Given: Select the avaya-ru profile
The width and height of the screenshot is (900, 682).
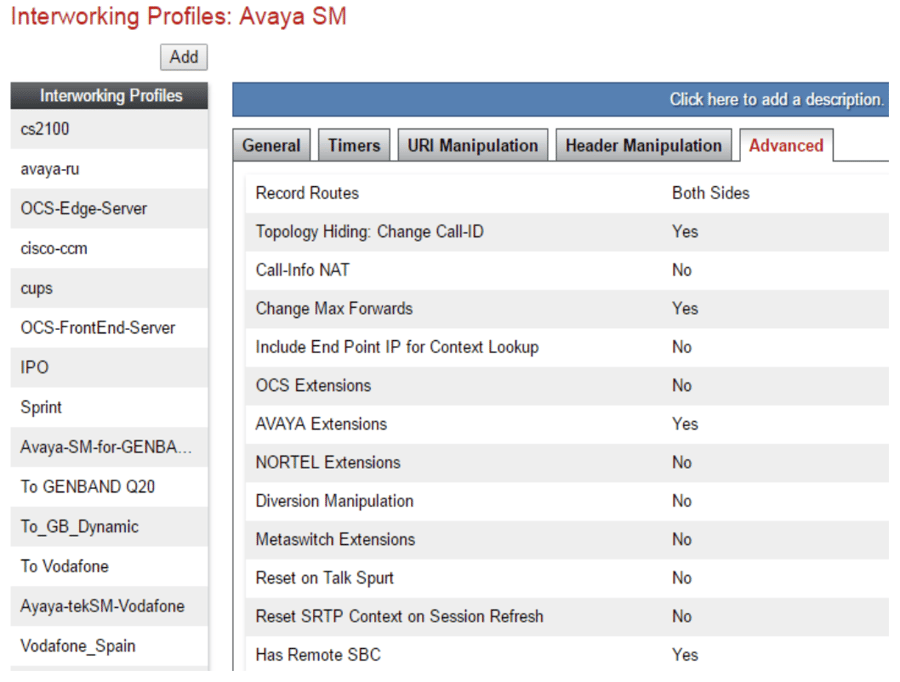Looking at the screenshot, I should [x=109, y=169].
